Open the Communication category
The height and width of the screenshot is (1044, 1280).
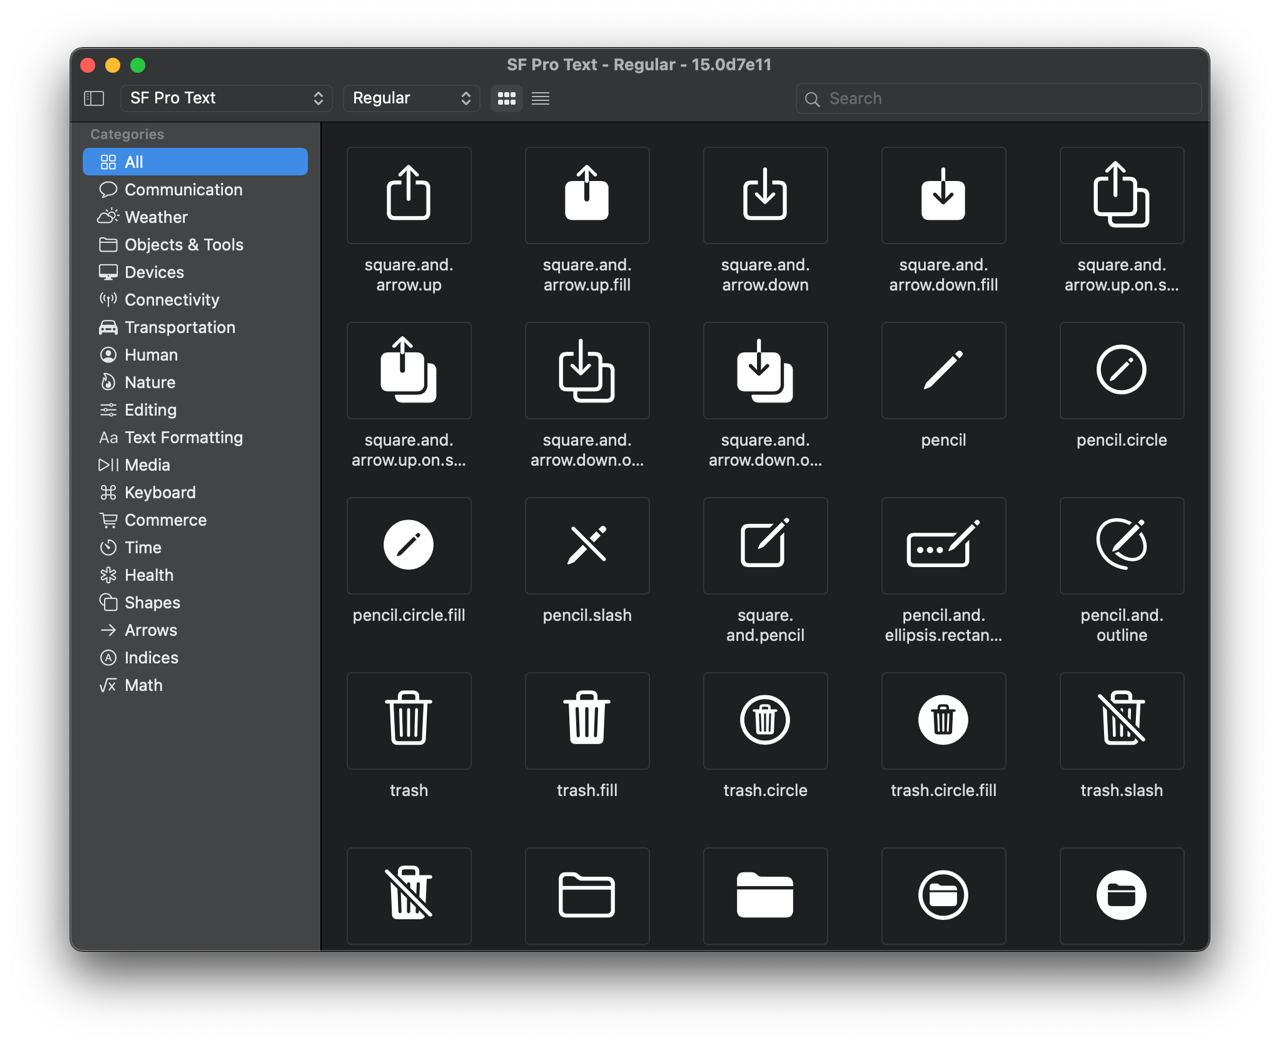click(x=195, y=189)
